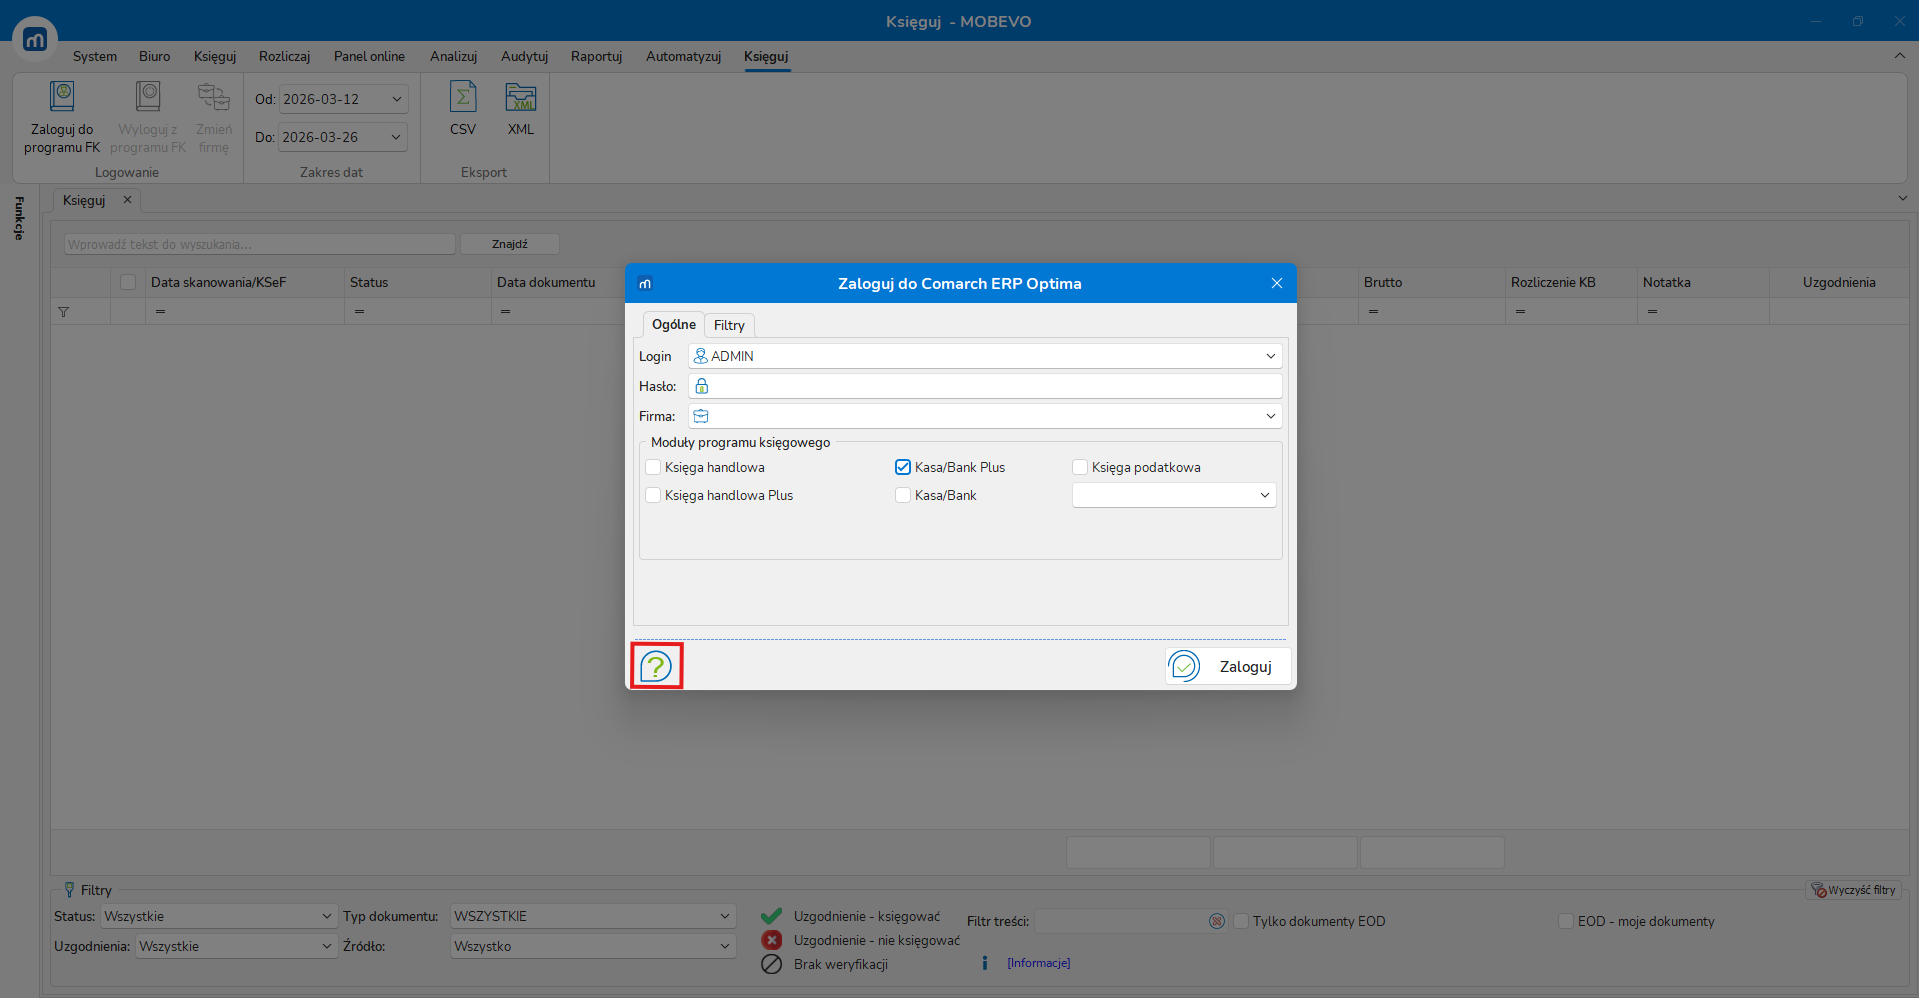Click into the Hasło password field
The width and height of the screenshot is (1919, 998).
click(990, 386)
